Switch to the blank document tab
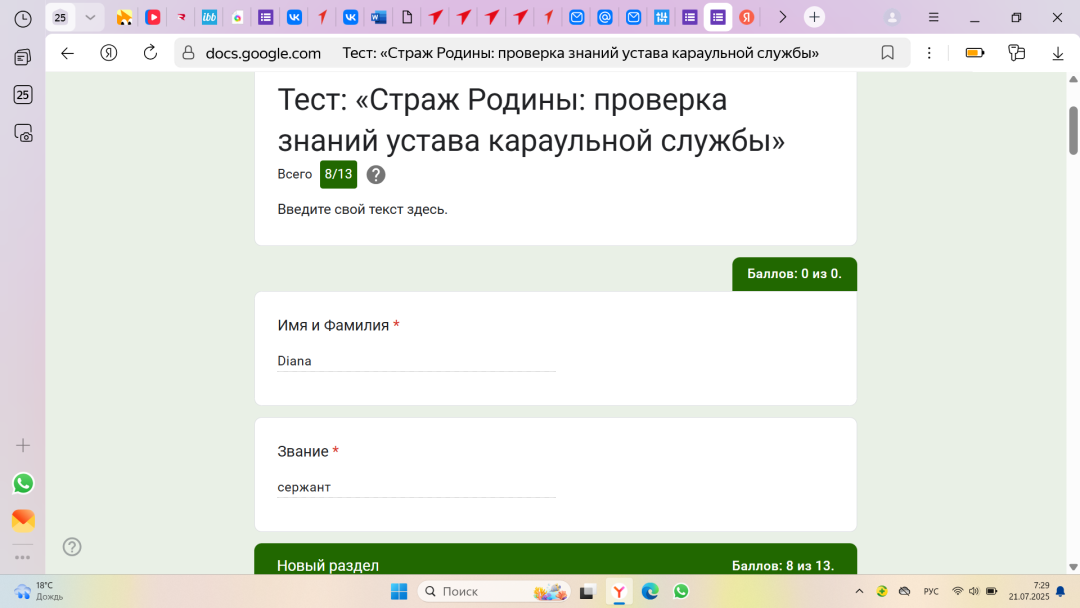Image resolution: width=1080 pixels, height=608 pixels. [407, 17]
